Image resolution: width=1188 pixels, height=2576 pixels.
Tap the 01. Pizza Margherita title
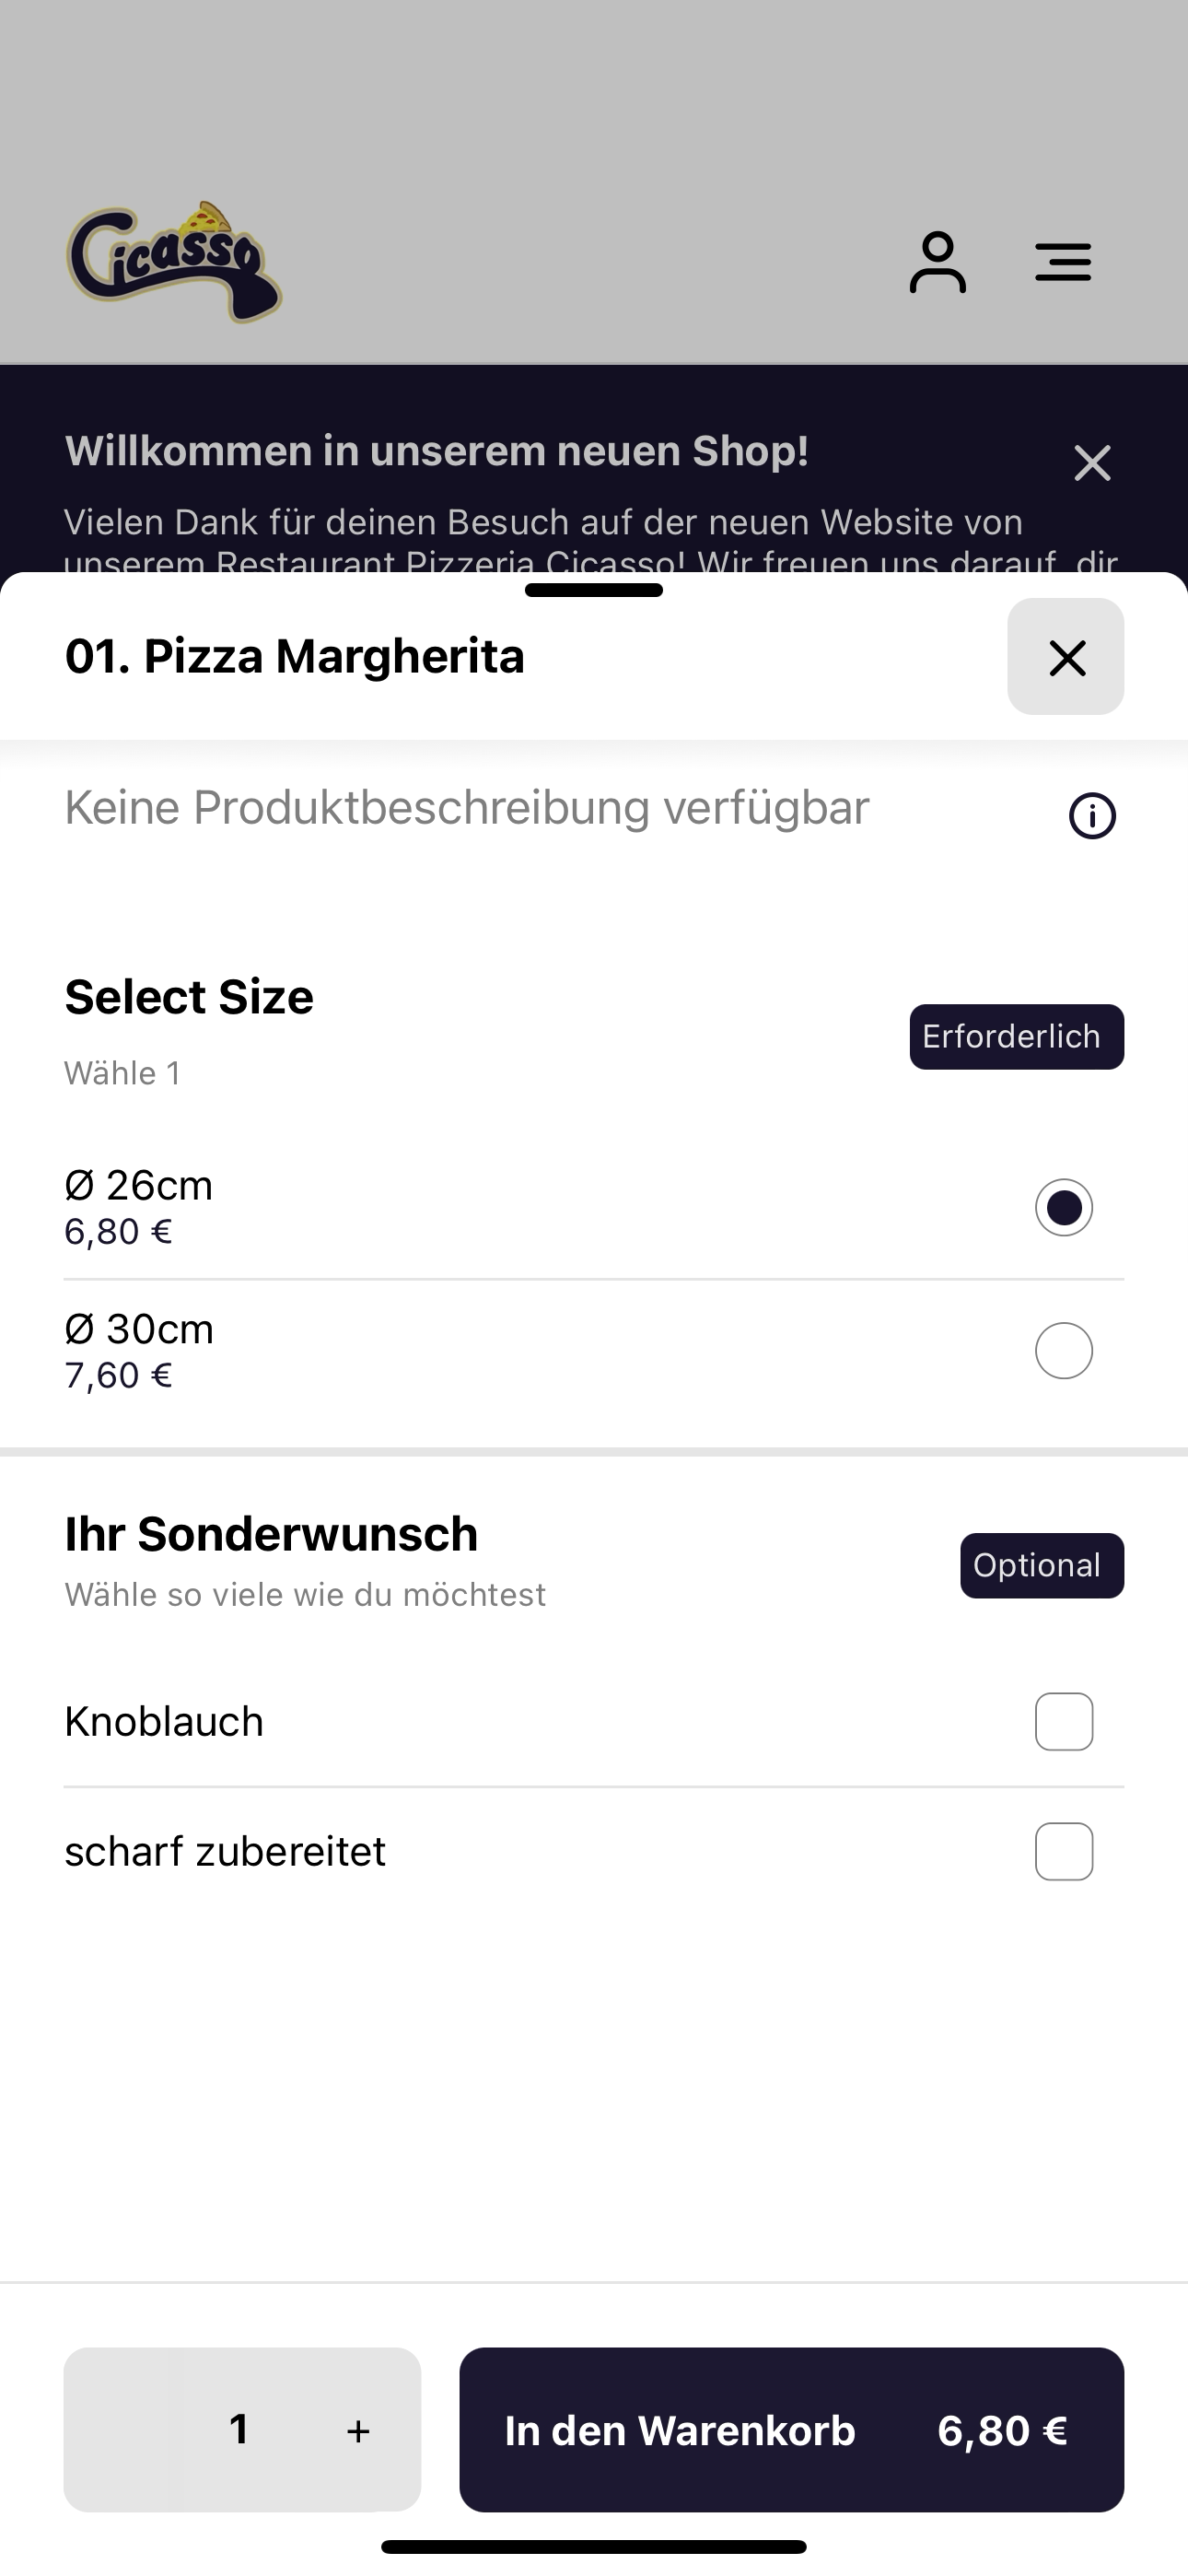pyautogui.click(x=294, y=657)
